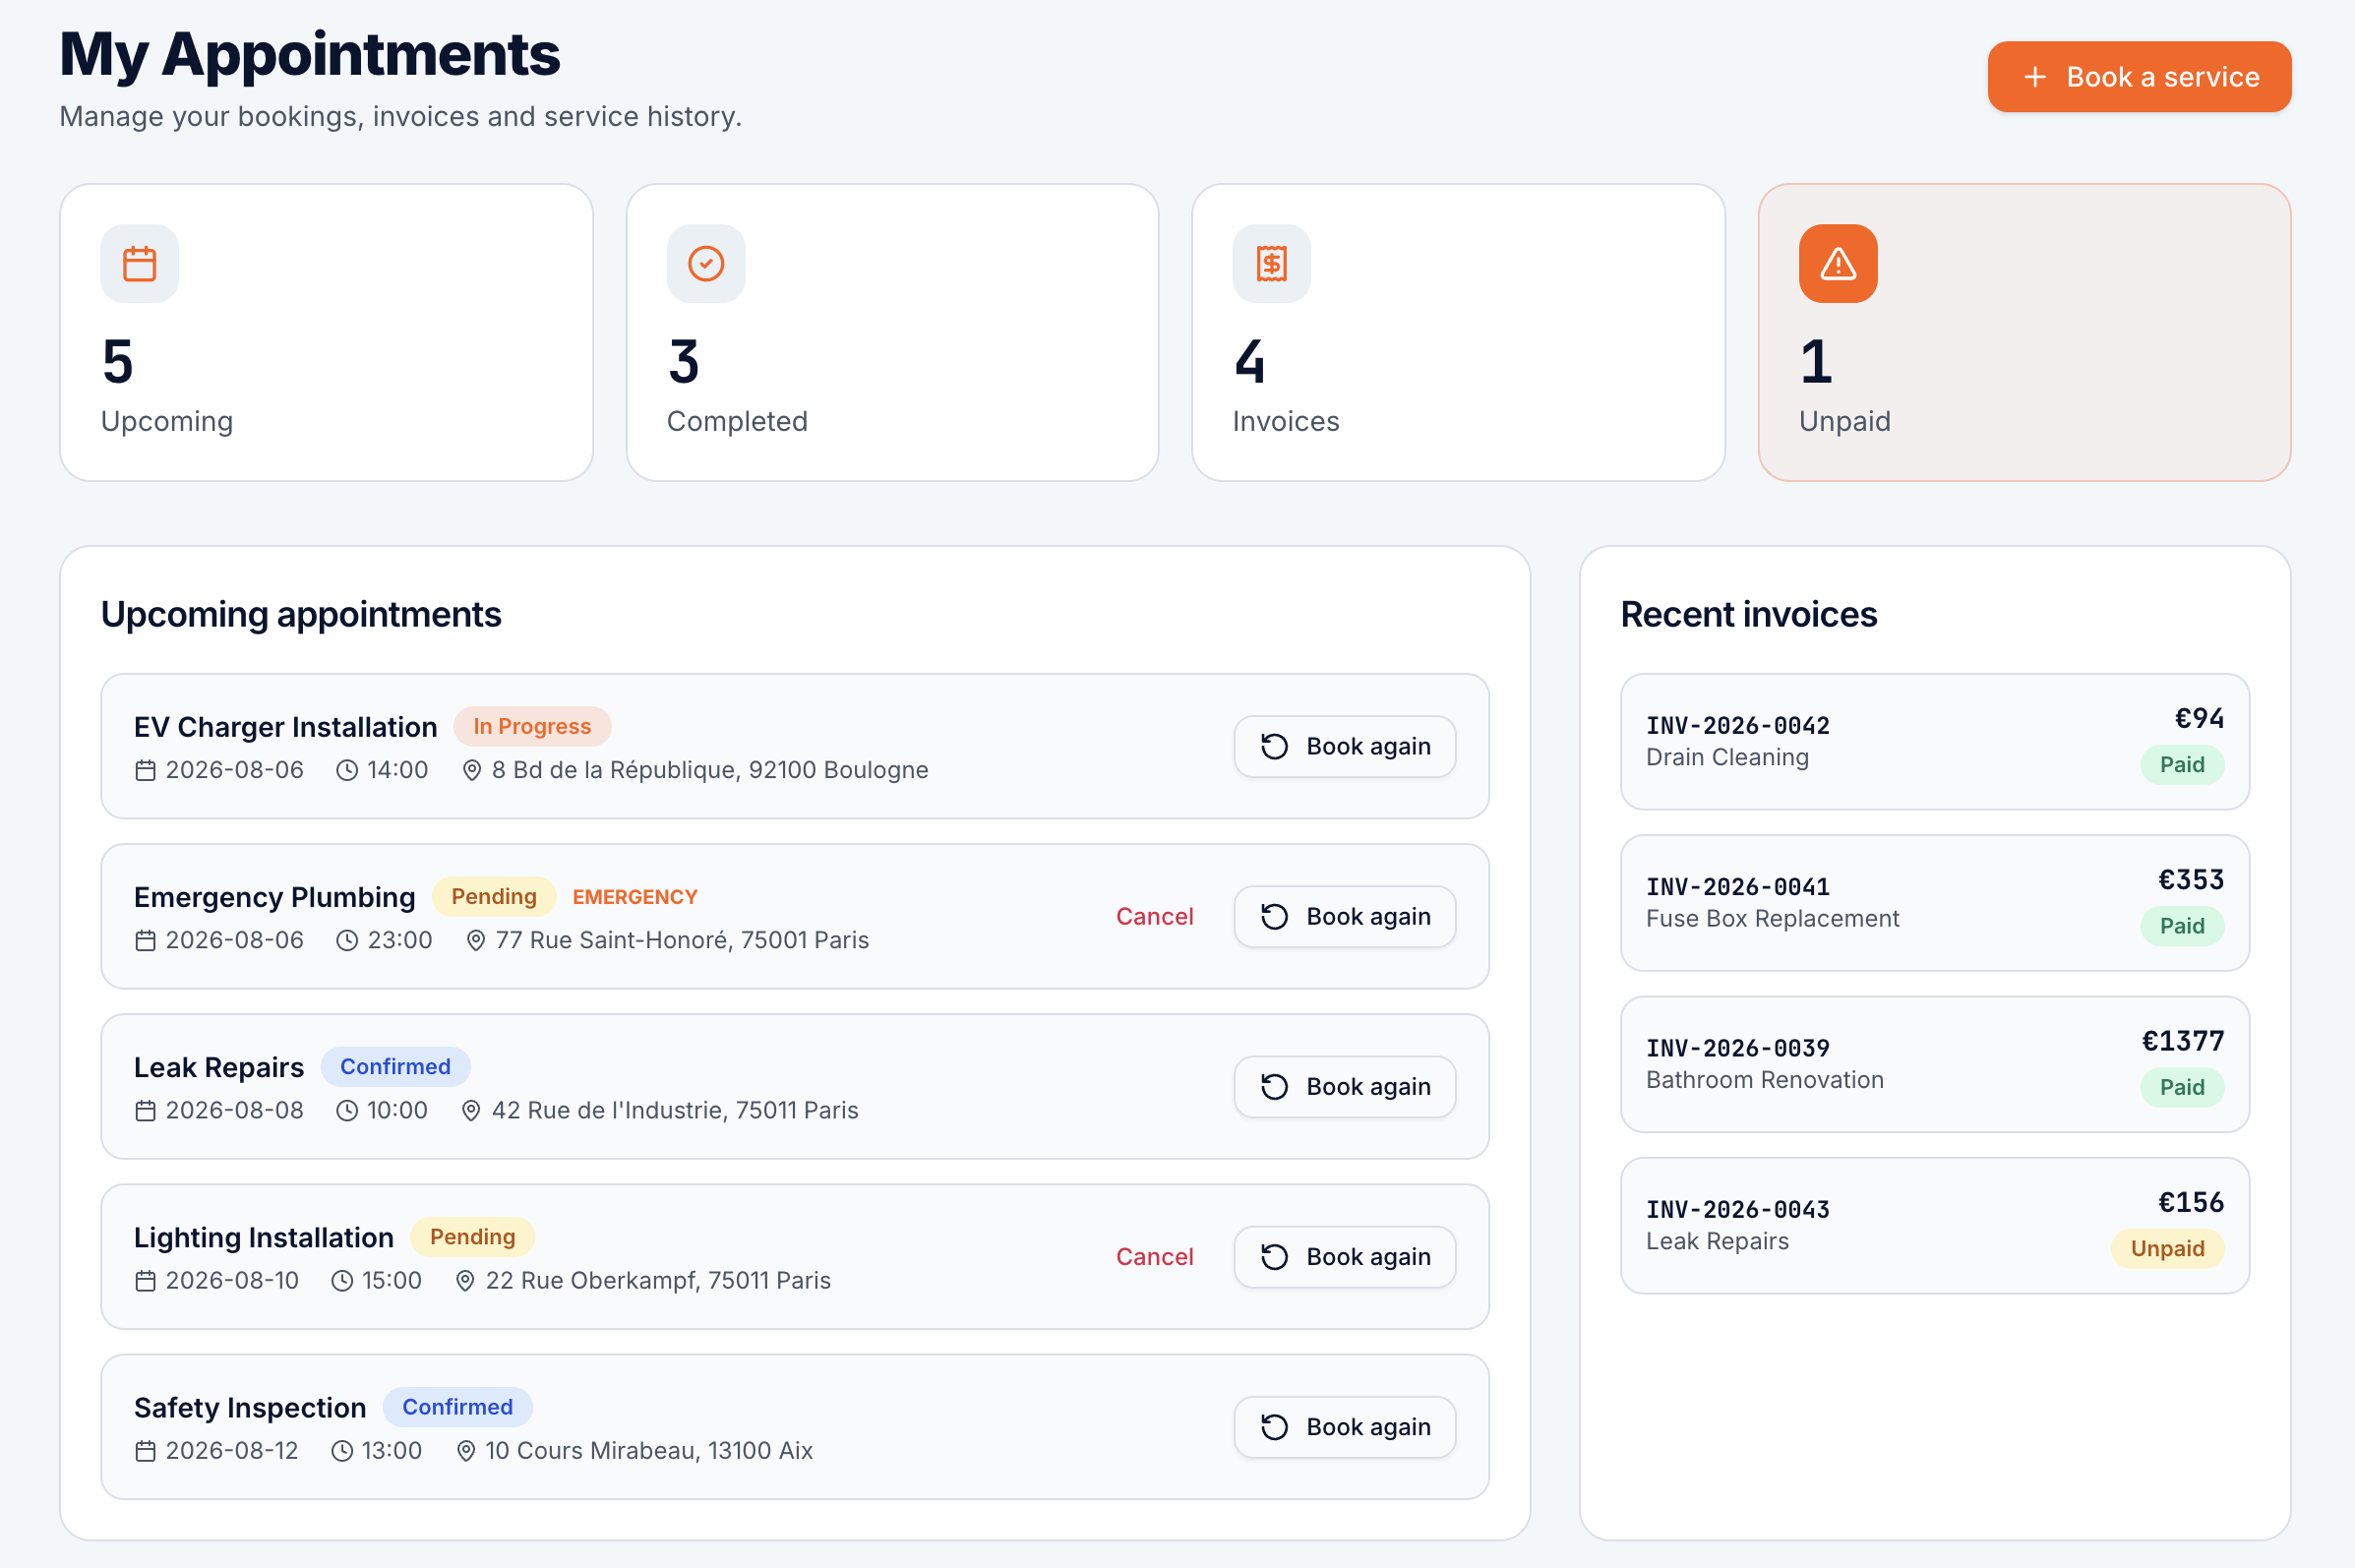Click Confirmed badge on Safety Inspection

pos(457,1407)
